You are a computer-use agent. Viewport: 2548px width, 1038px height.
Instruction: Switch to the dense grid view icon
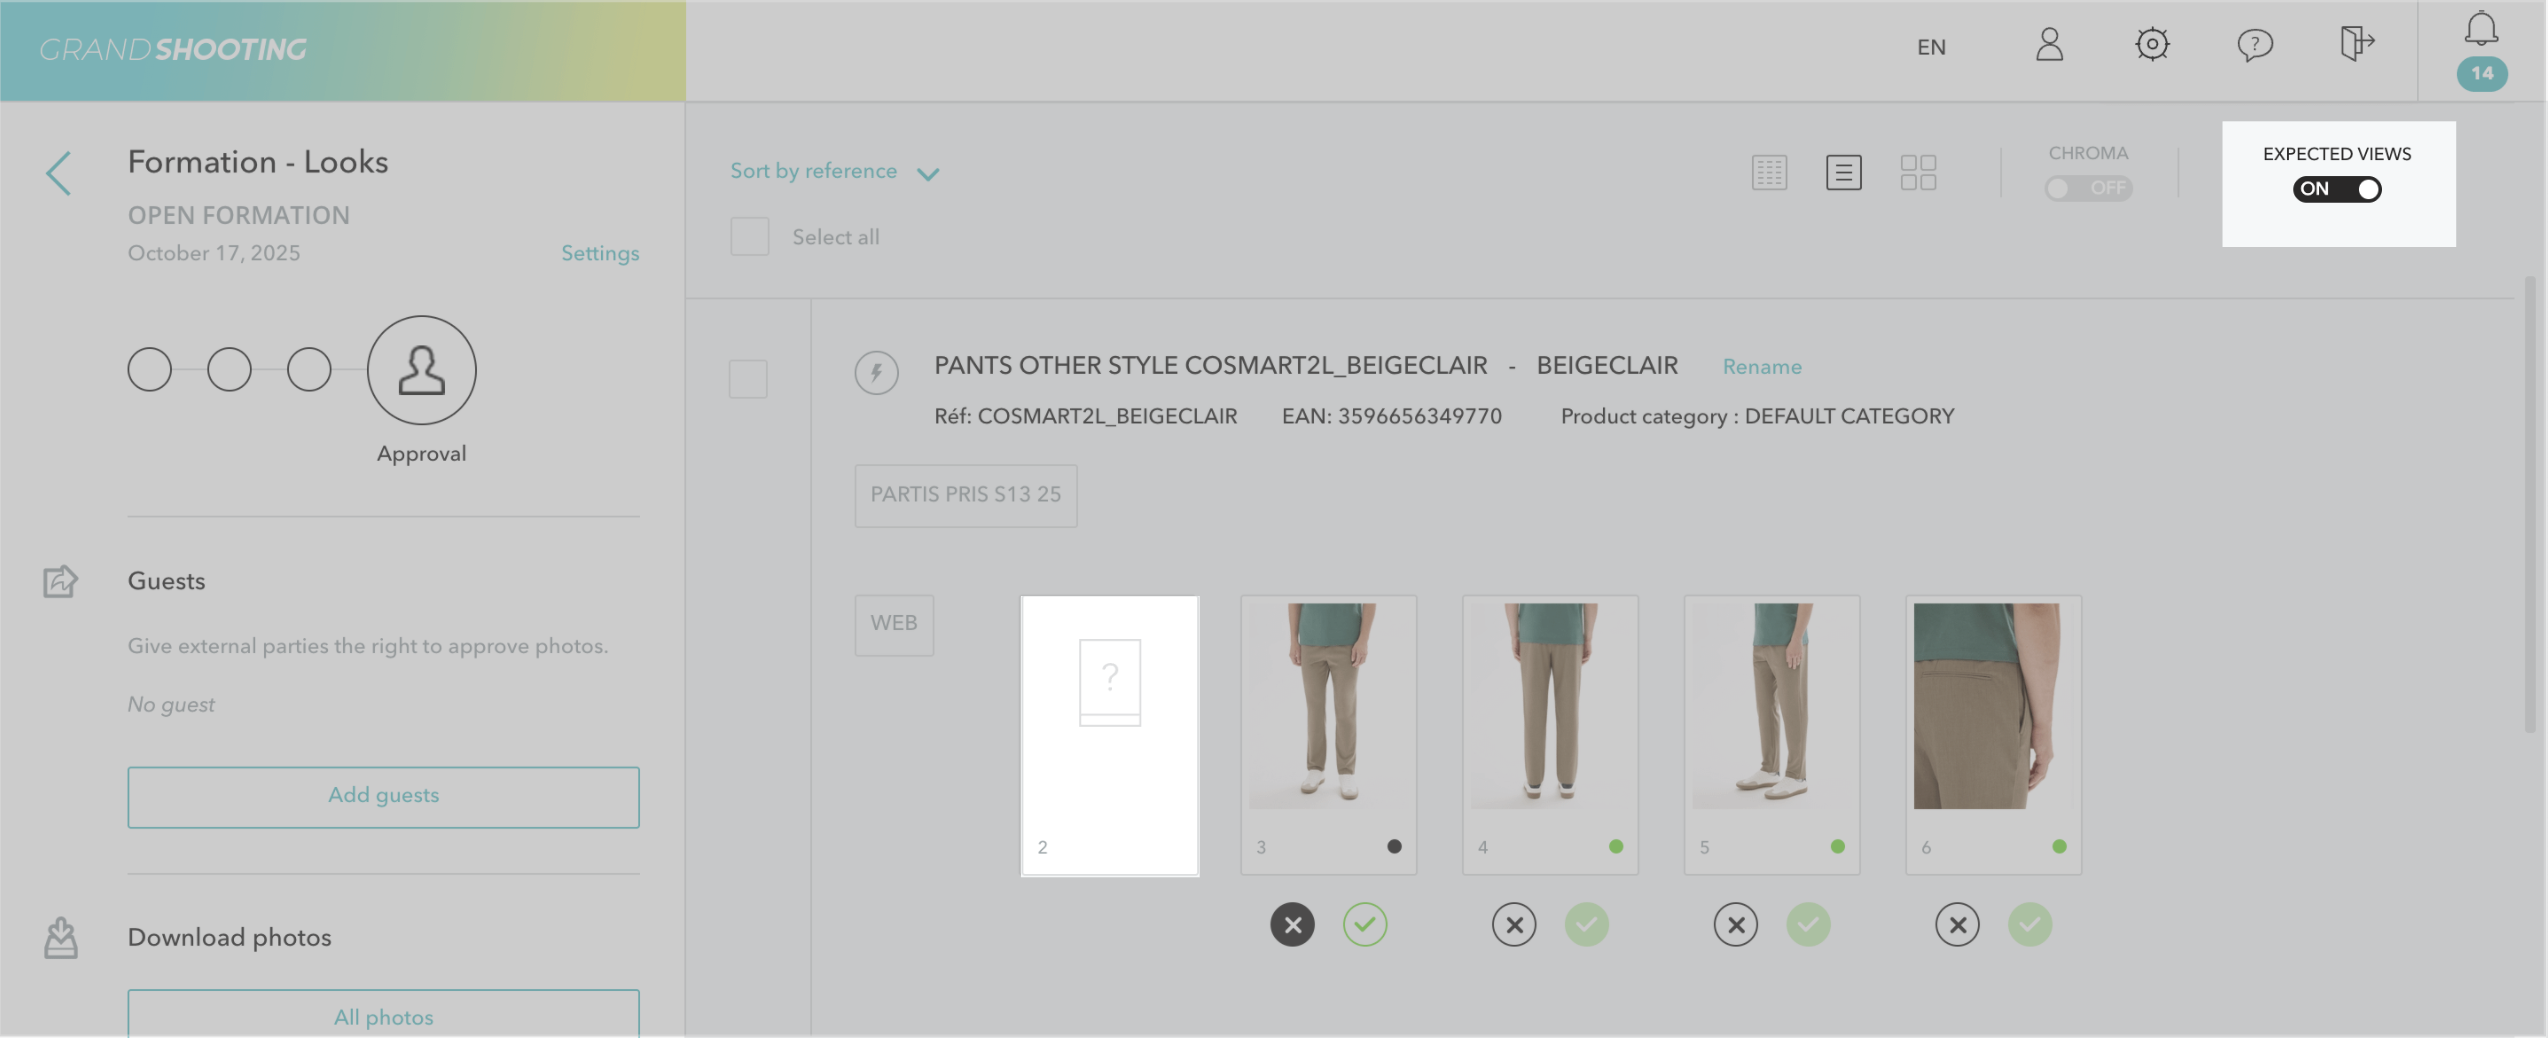(1769, 172)
